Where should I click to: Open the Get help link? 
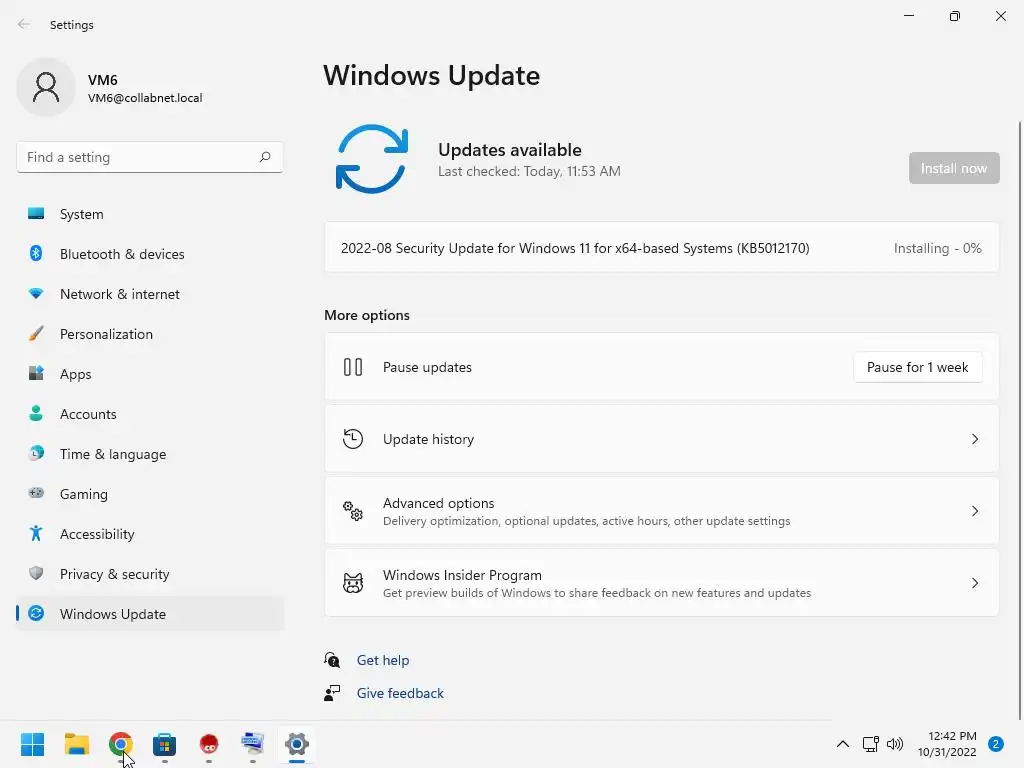tap(383, 660)
